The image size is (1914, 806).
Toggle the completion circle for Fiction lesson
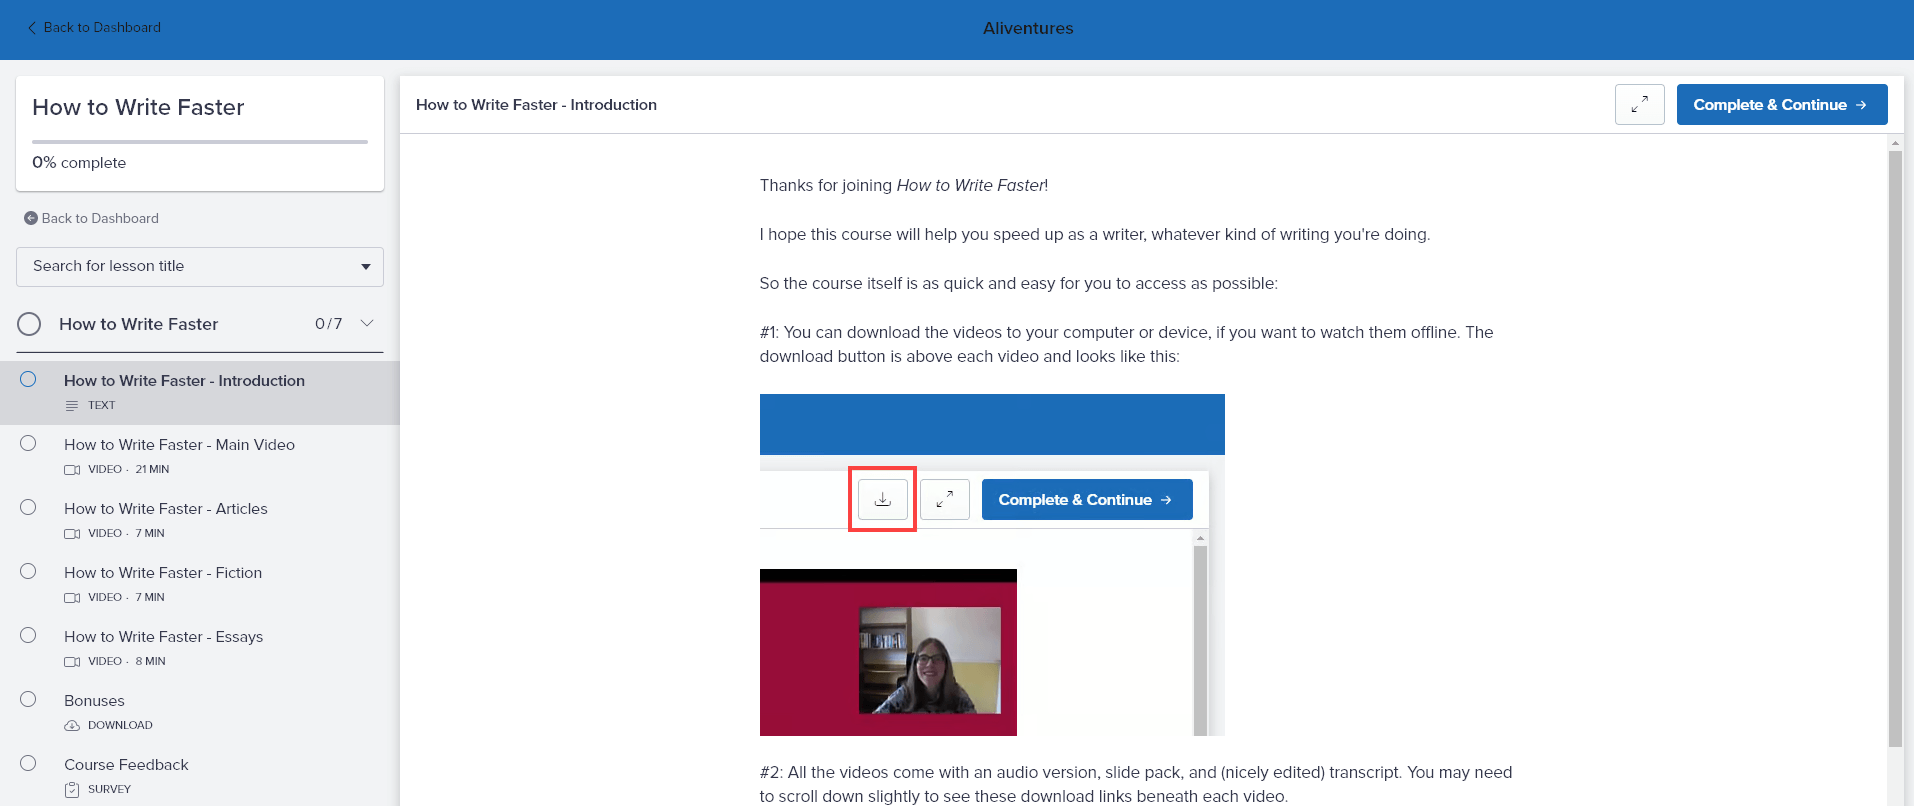28,571
